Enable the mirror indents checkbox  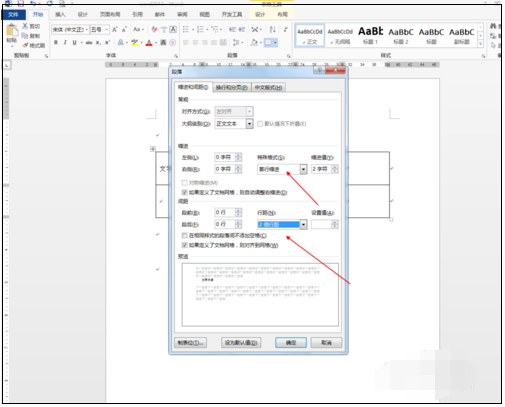coord(184,183)
